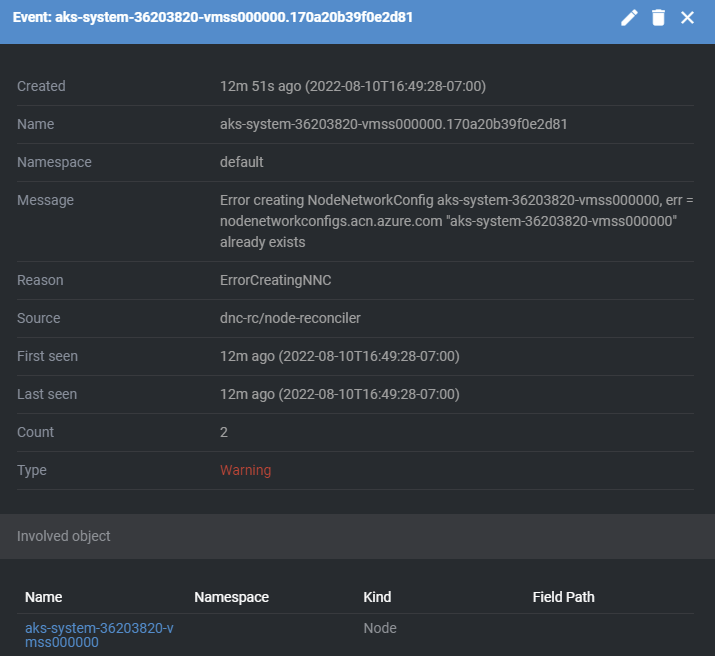This screenshot has width=715, height=656.
Task: Open the aks-system-36203820-vmss000000 node link
Action: (99, 635)
